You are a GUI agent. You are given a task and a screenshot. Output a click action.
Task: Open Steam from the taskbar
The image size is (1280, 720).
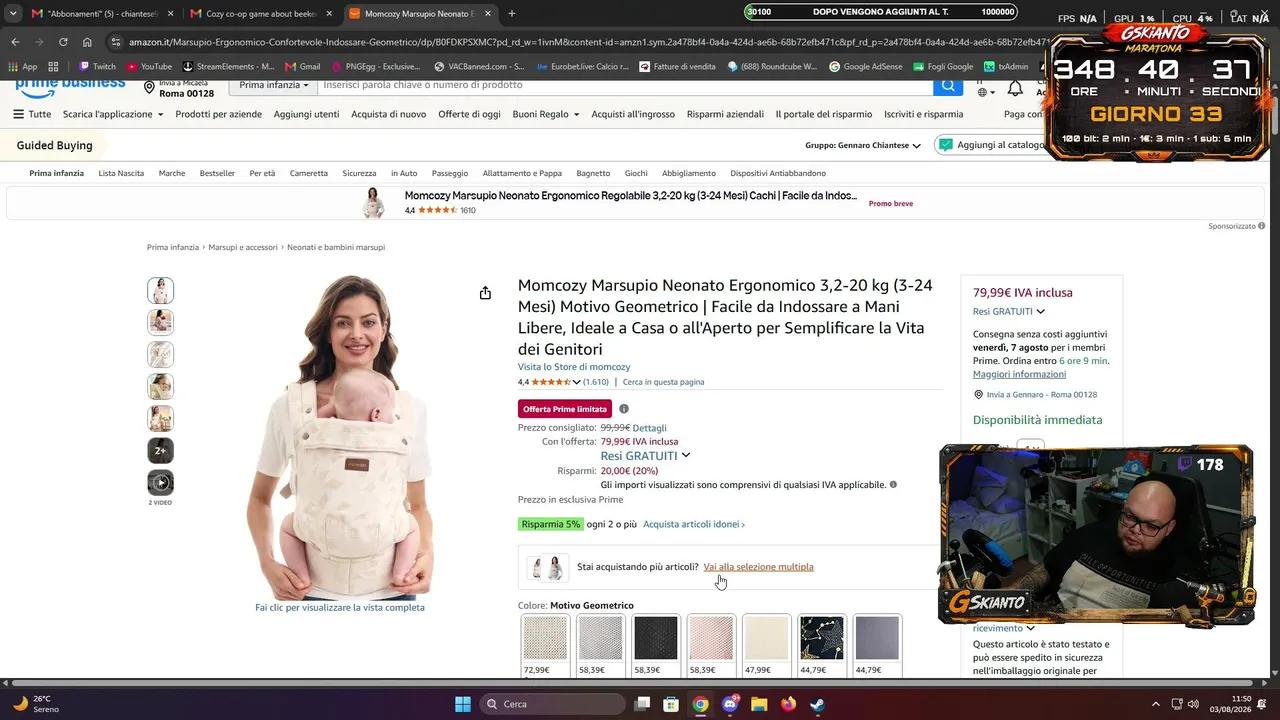tap(817, 704)
